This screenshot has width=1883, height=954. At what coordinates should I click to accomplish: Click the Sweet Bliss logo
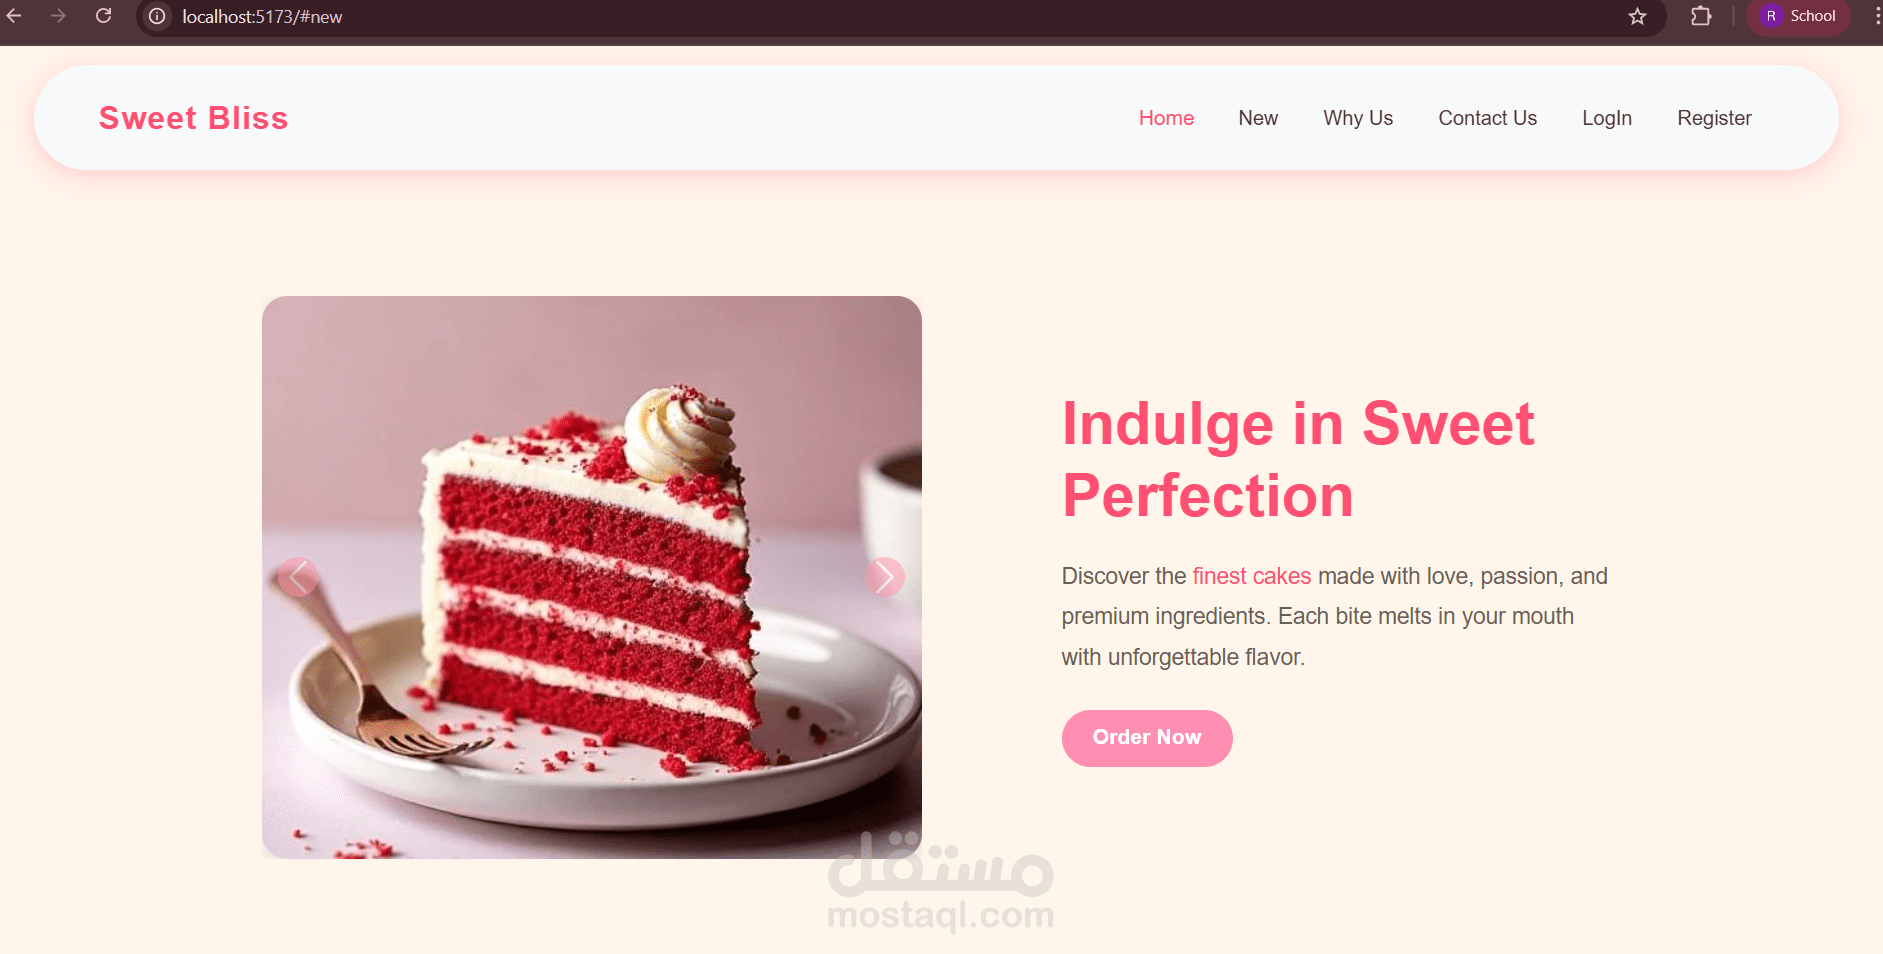[x=194, y=118]
